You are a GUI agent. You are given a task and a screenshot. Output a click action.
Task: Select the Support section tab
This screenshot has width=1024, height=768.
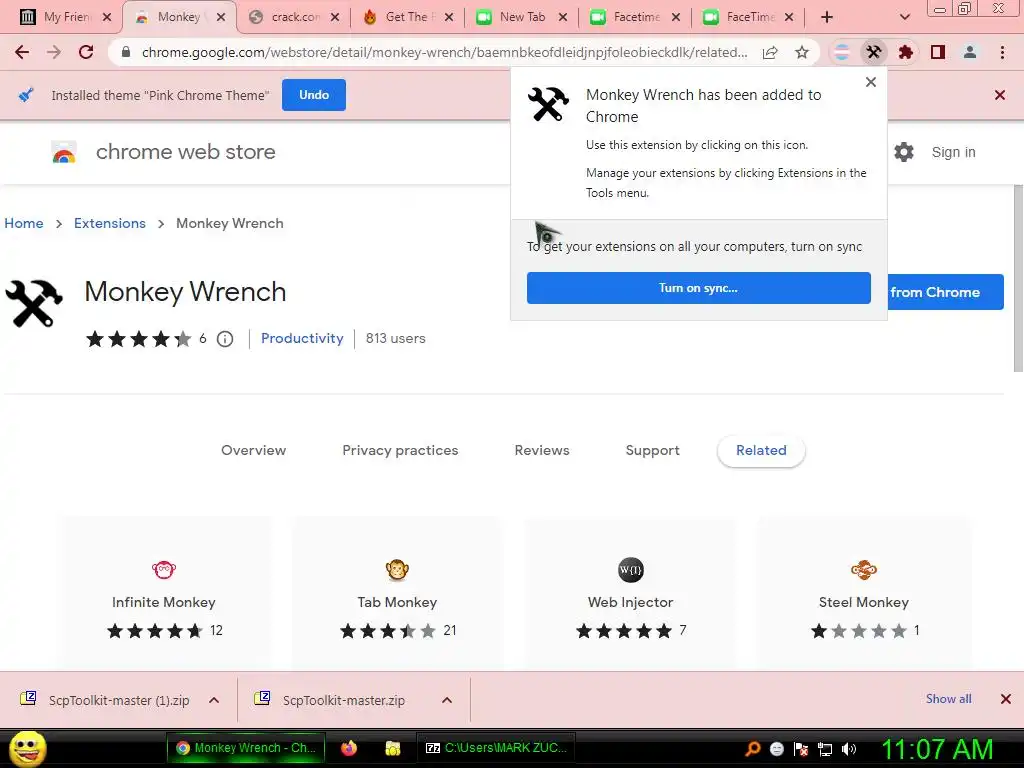click(652, 451)
